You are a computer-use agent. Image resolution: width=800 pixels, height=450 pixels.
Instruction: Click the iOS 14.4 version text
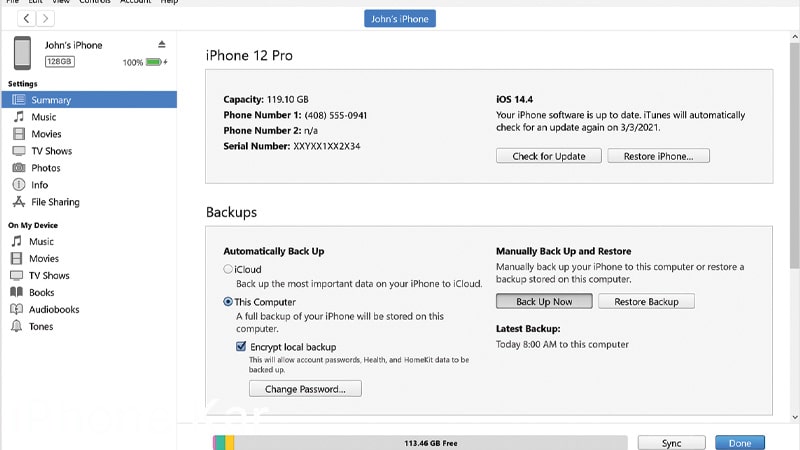click(x=514, y=99)
